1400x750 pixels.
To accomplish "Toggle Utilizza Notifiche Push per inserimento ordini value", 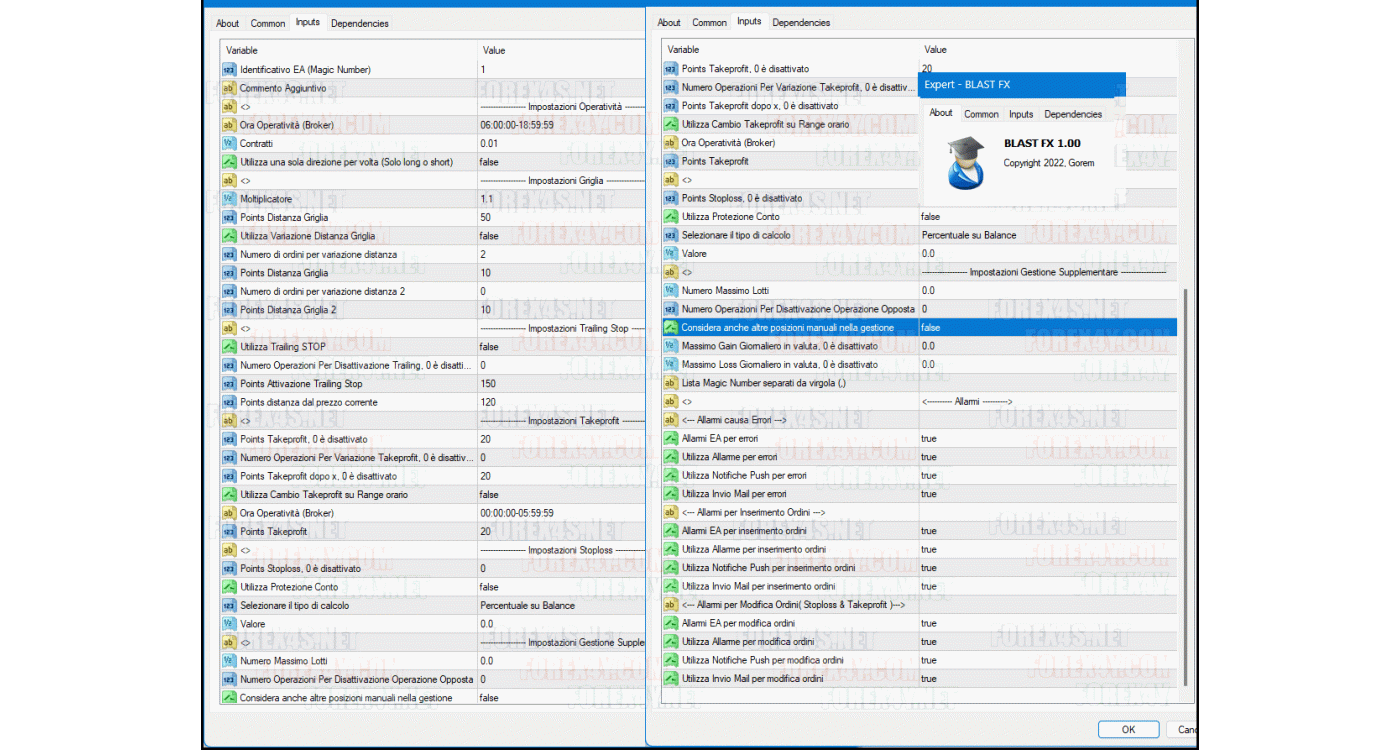I will point(1045,568).
